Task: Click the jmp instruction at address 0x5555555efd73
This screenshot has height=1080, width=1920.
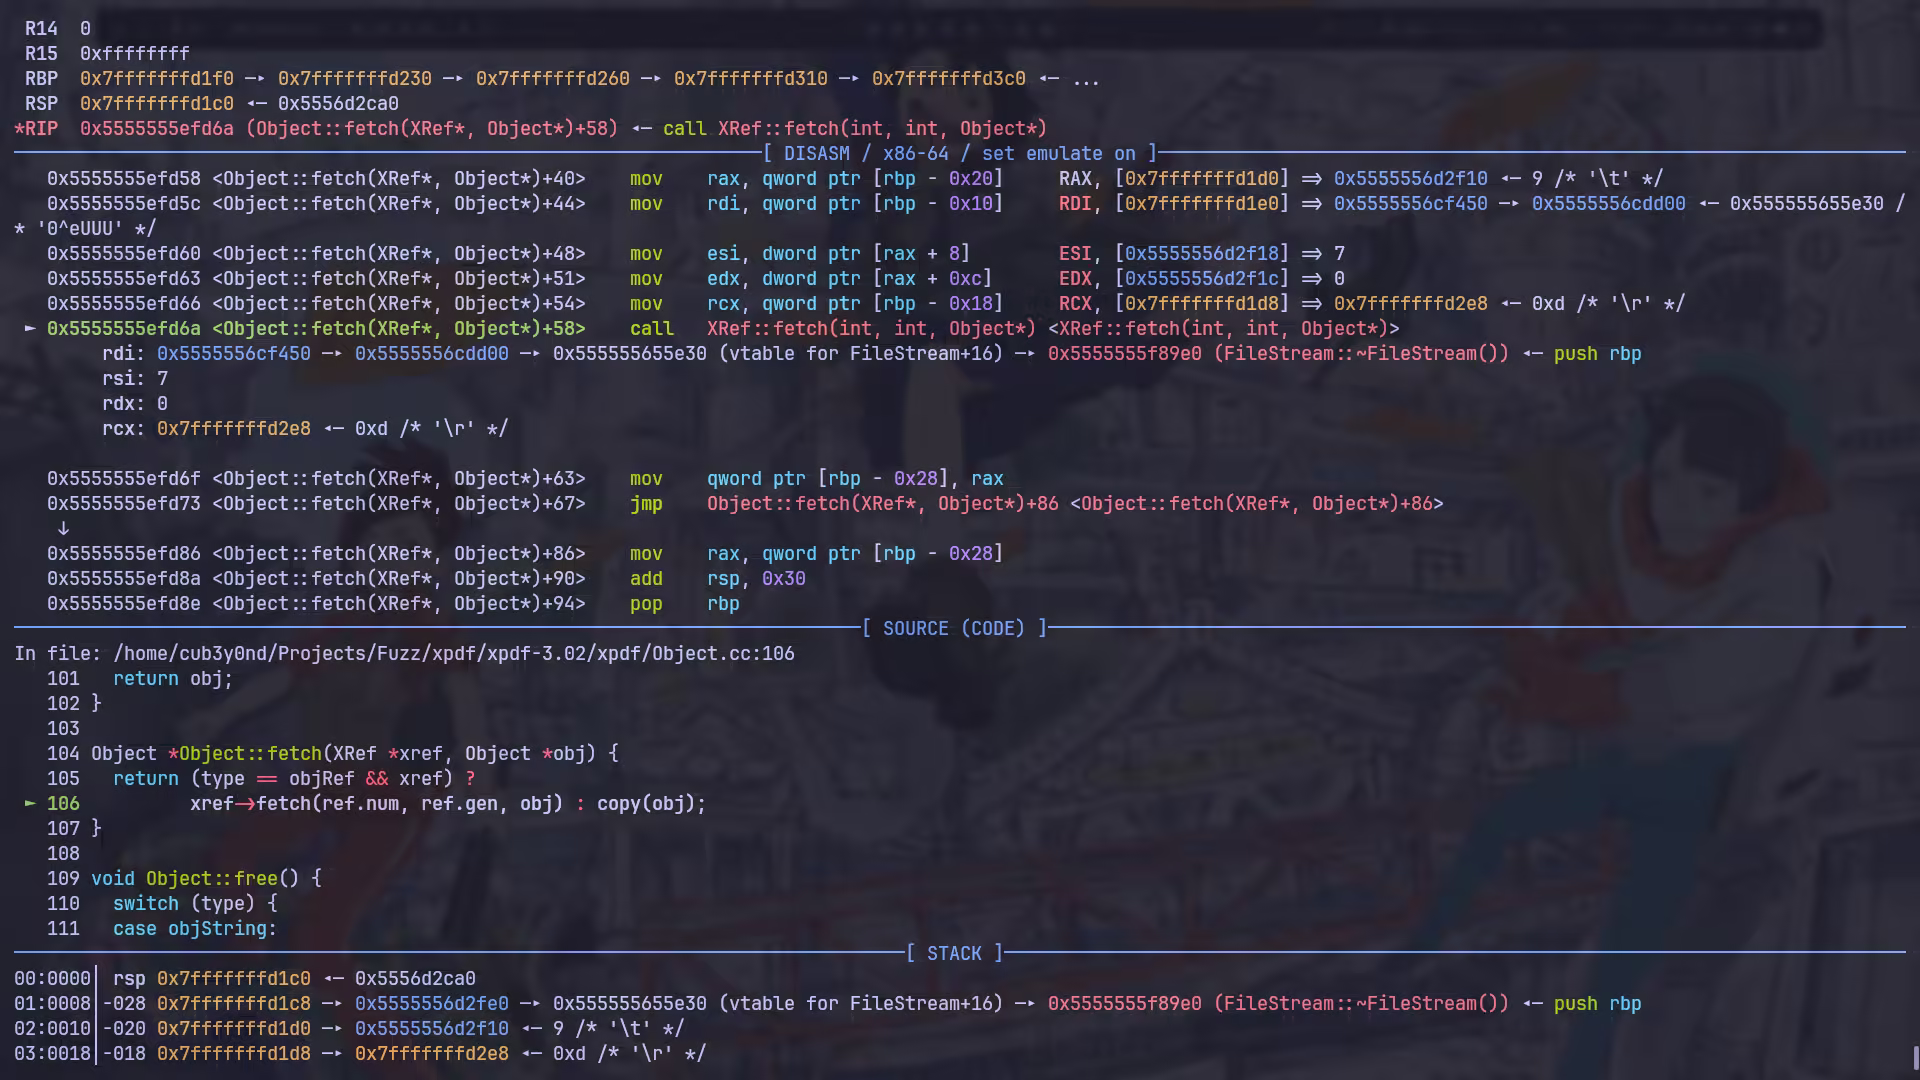Action: pos(646,504)
